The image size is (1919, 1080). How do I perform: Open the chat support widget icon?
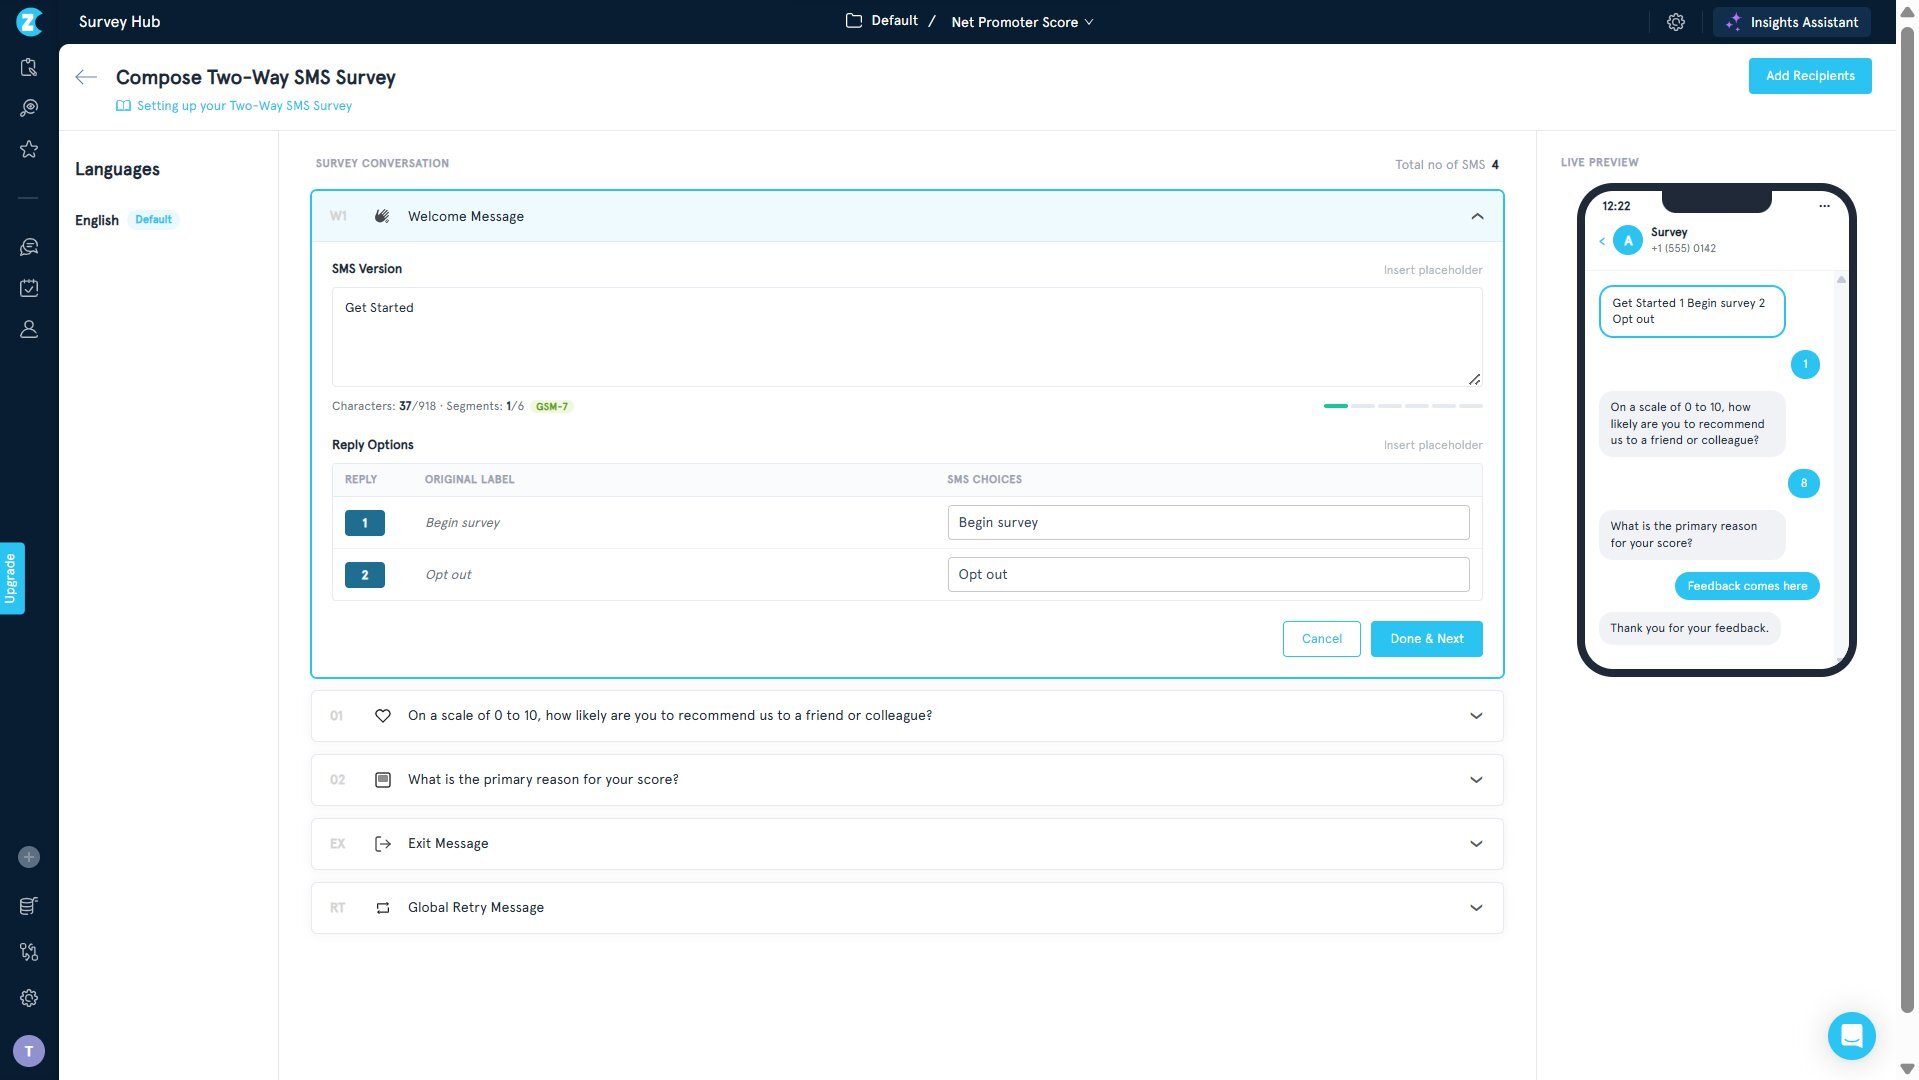click(x=1852, y=1036)
